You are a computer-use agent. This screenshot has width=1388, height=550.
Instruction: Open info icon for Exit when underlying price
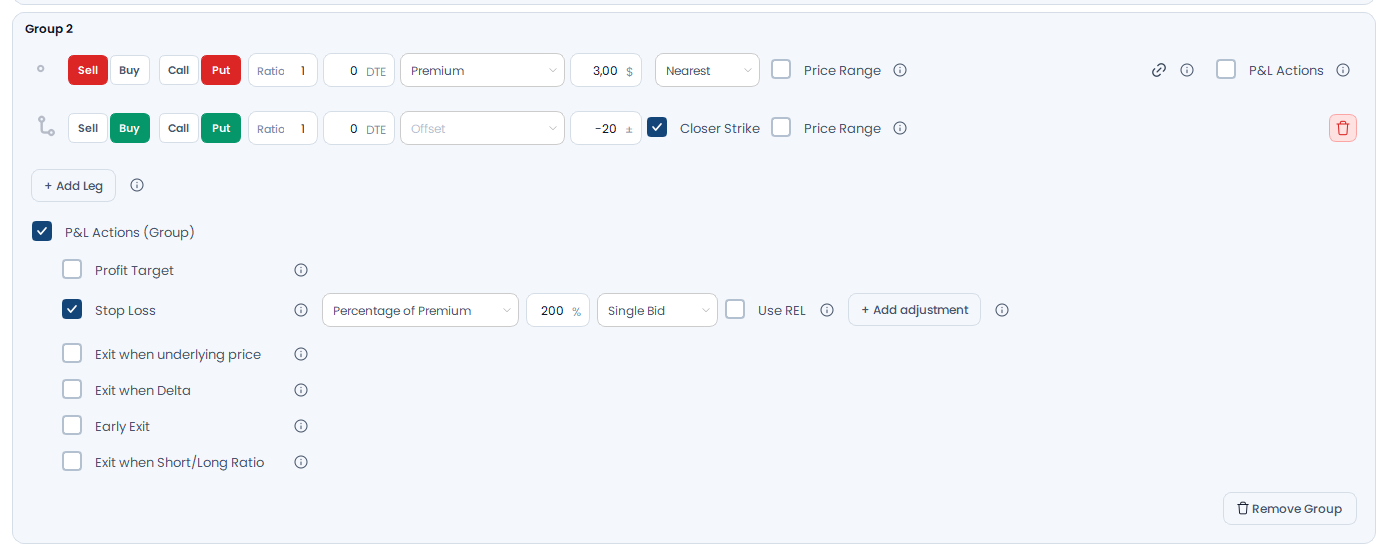(301, 354)
